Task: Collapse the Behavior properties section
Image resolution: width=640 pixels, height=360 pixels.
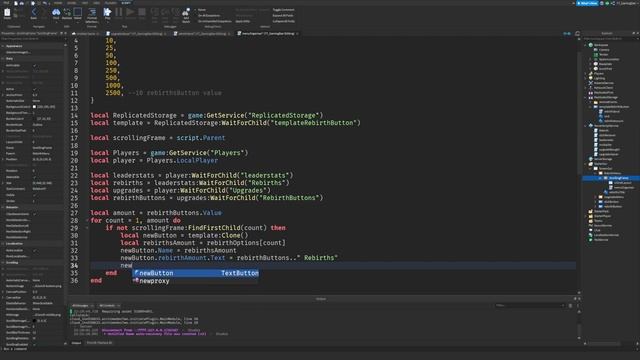Action: click(x=3, y=207)
